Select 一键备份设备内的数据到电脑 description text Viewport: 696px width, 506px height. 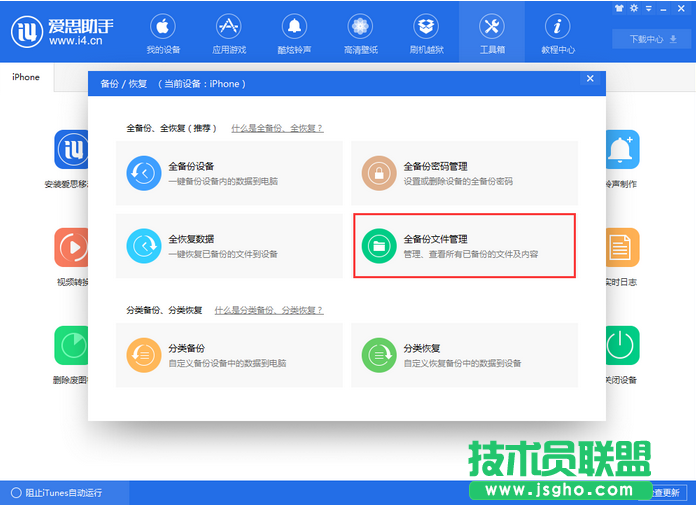coord(223,181)
